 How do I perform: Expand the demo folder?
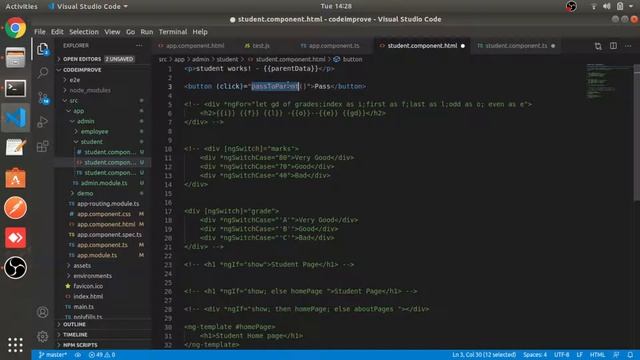pos(85,193)
